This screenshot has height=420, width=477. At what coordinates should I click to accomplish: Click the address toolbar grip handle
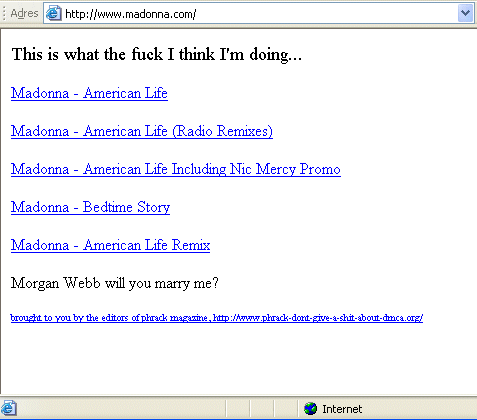pos(4,14)
